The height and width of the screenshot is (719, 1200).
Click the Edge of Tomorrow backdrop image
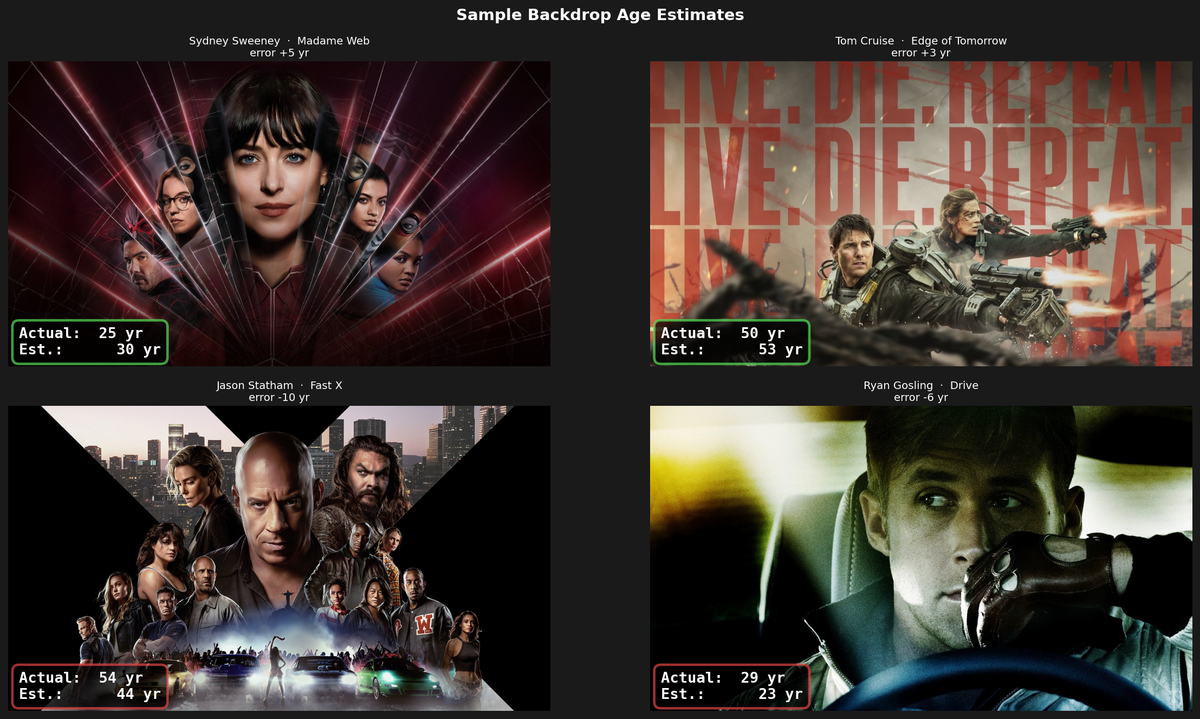[x=921, y=214]
